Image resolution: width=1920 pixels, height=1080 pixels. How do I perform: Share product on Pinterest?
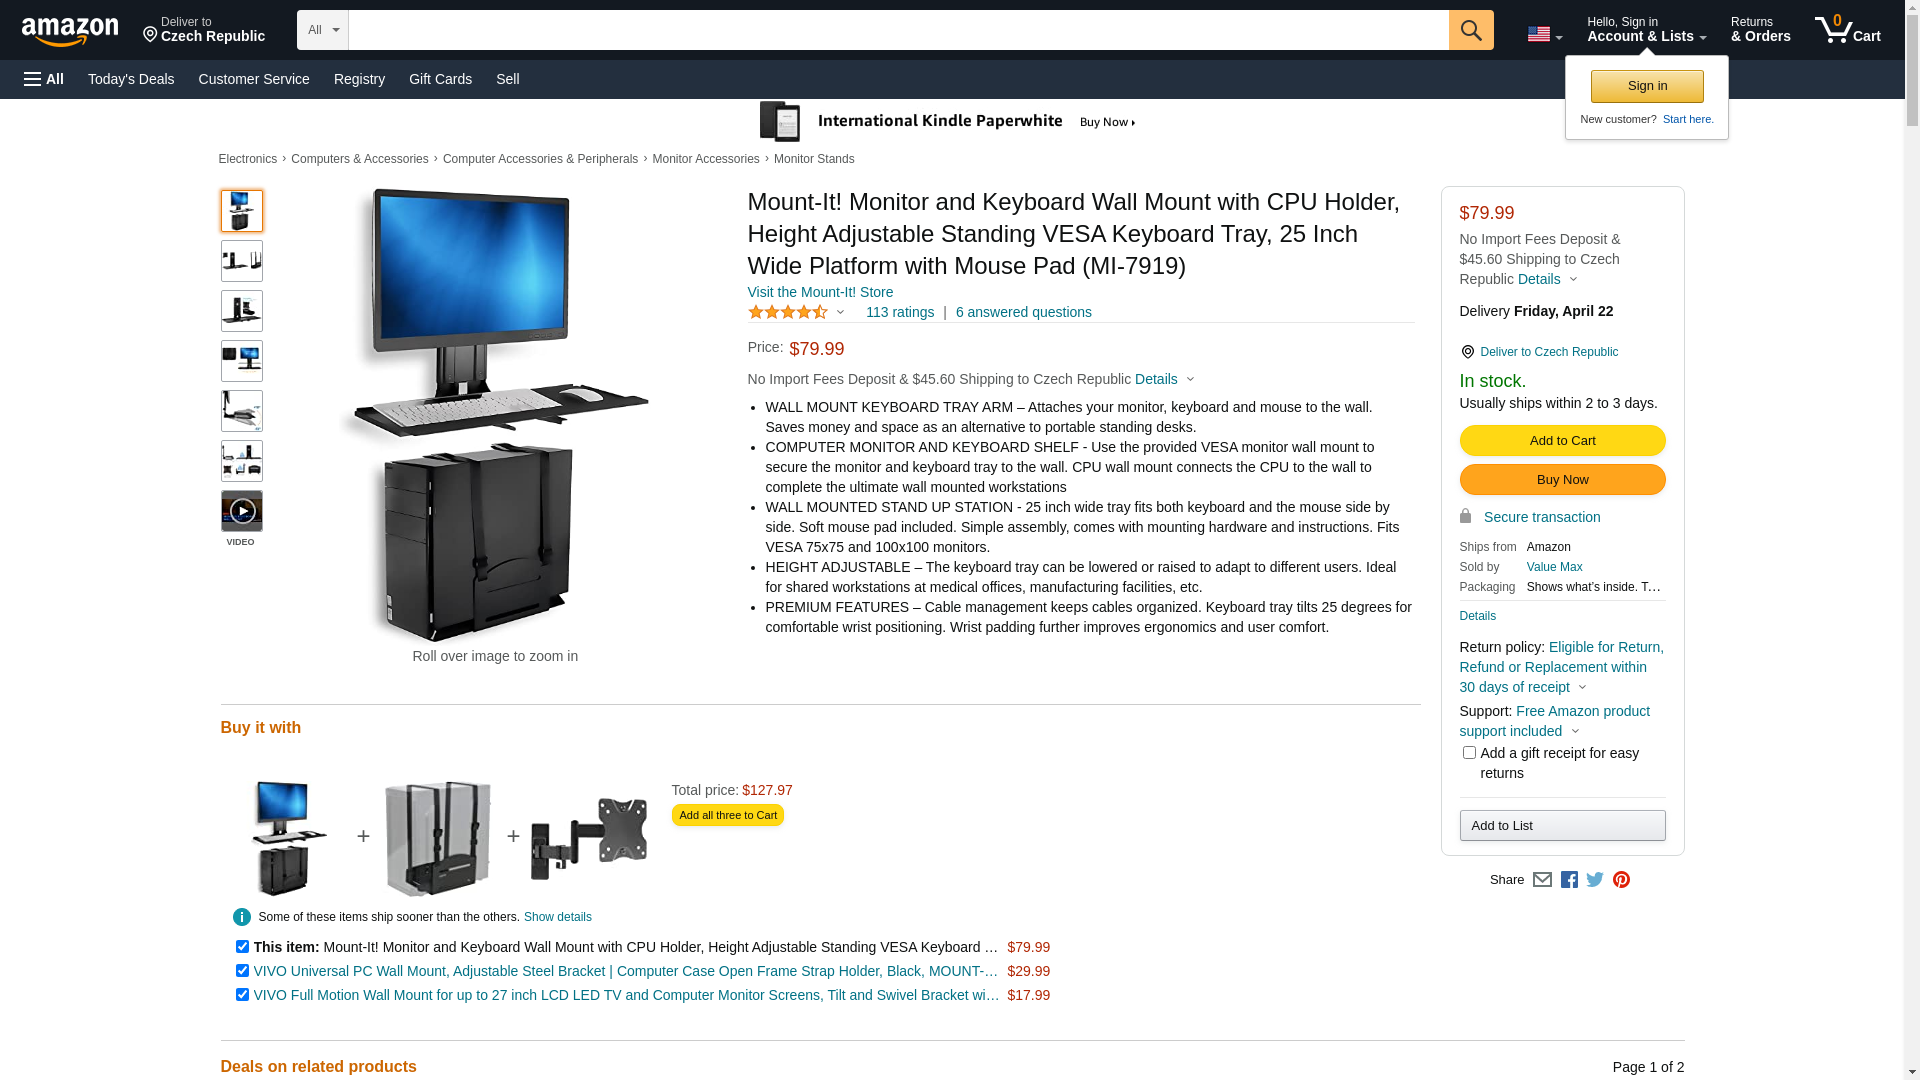click(x=1621, y=880)
